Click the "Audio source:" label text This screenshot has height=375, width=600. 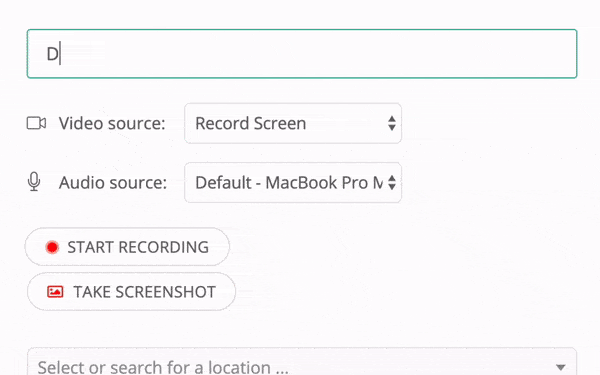coord(113,183)
